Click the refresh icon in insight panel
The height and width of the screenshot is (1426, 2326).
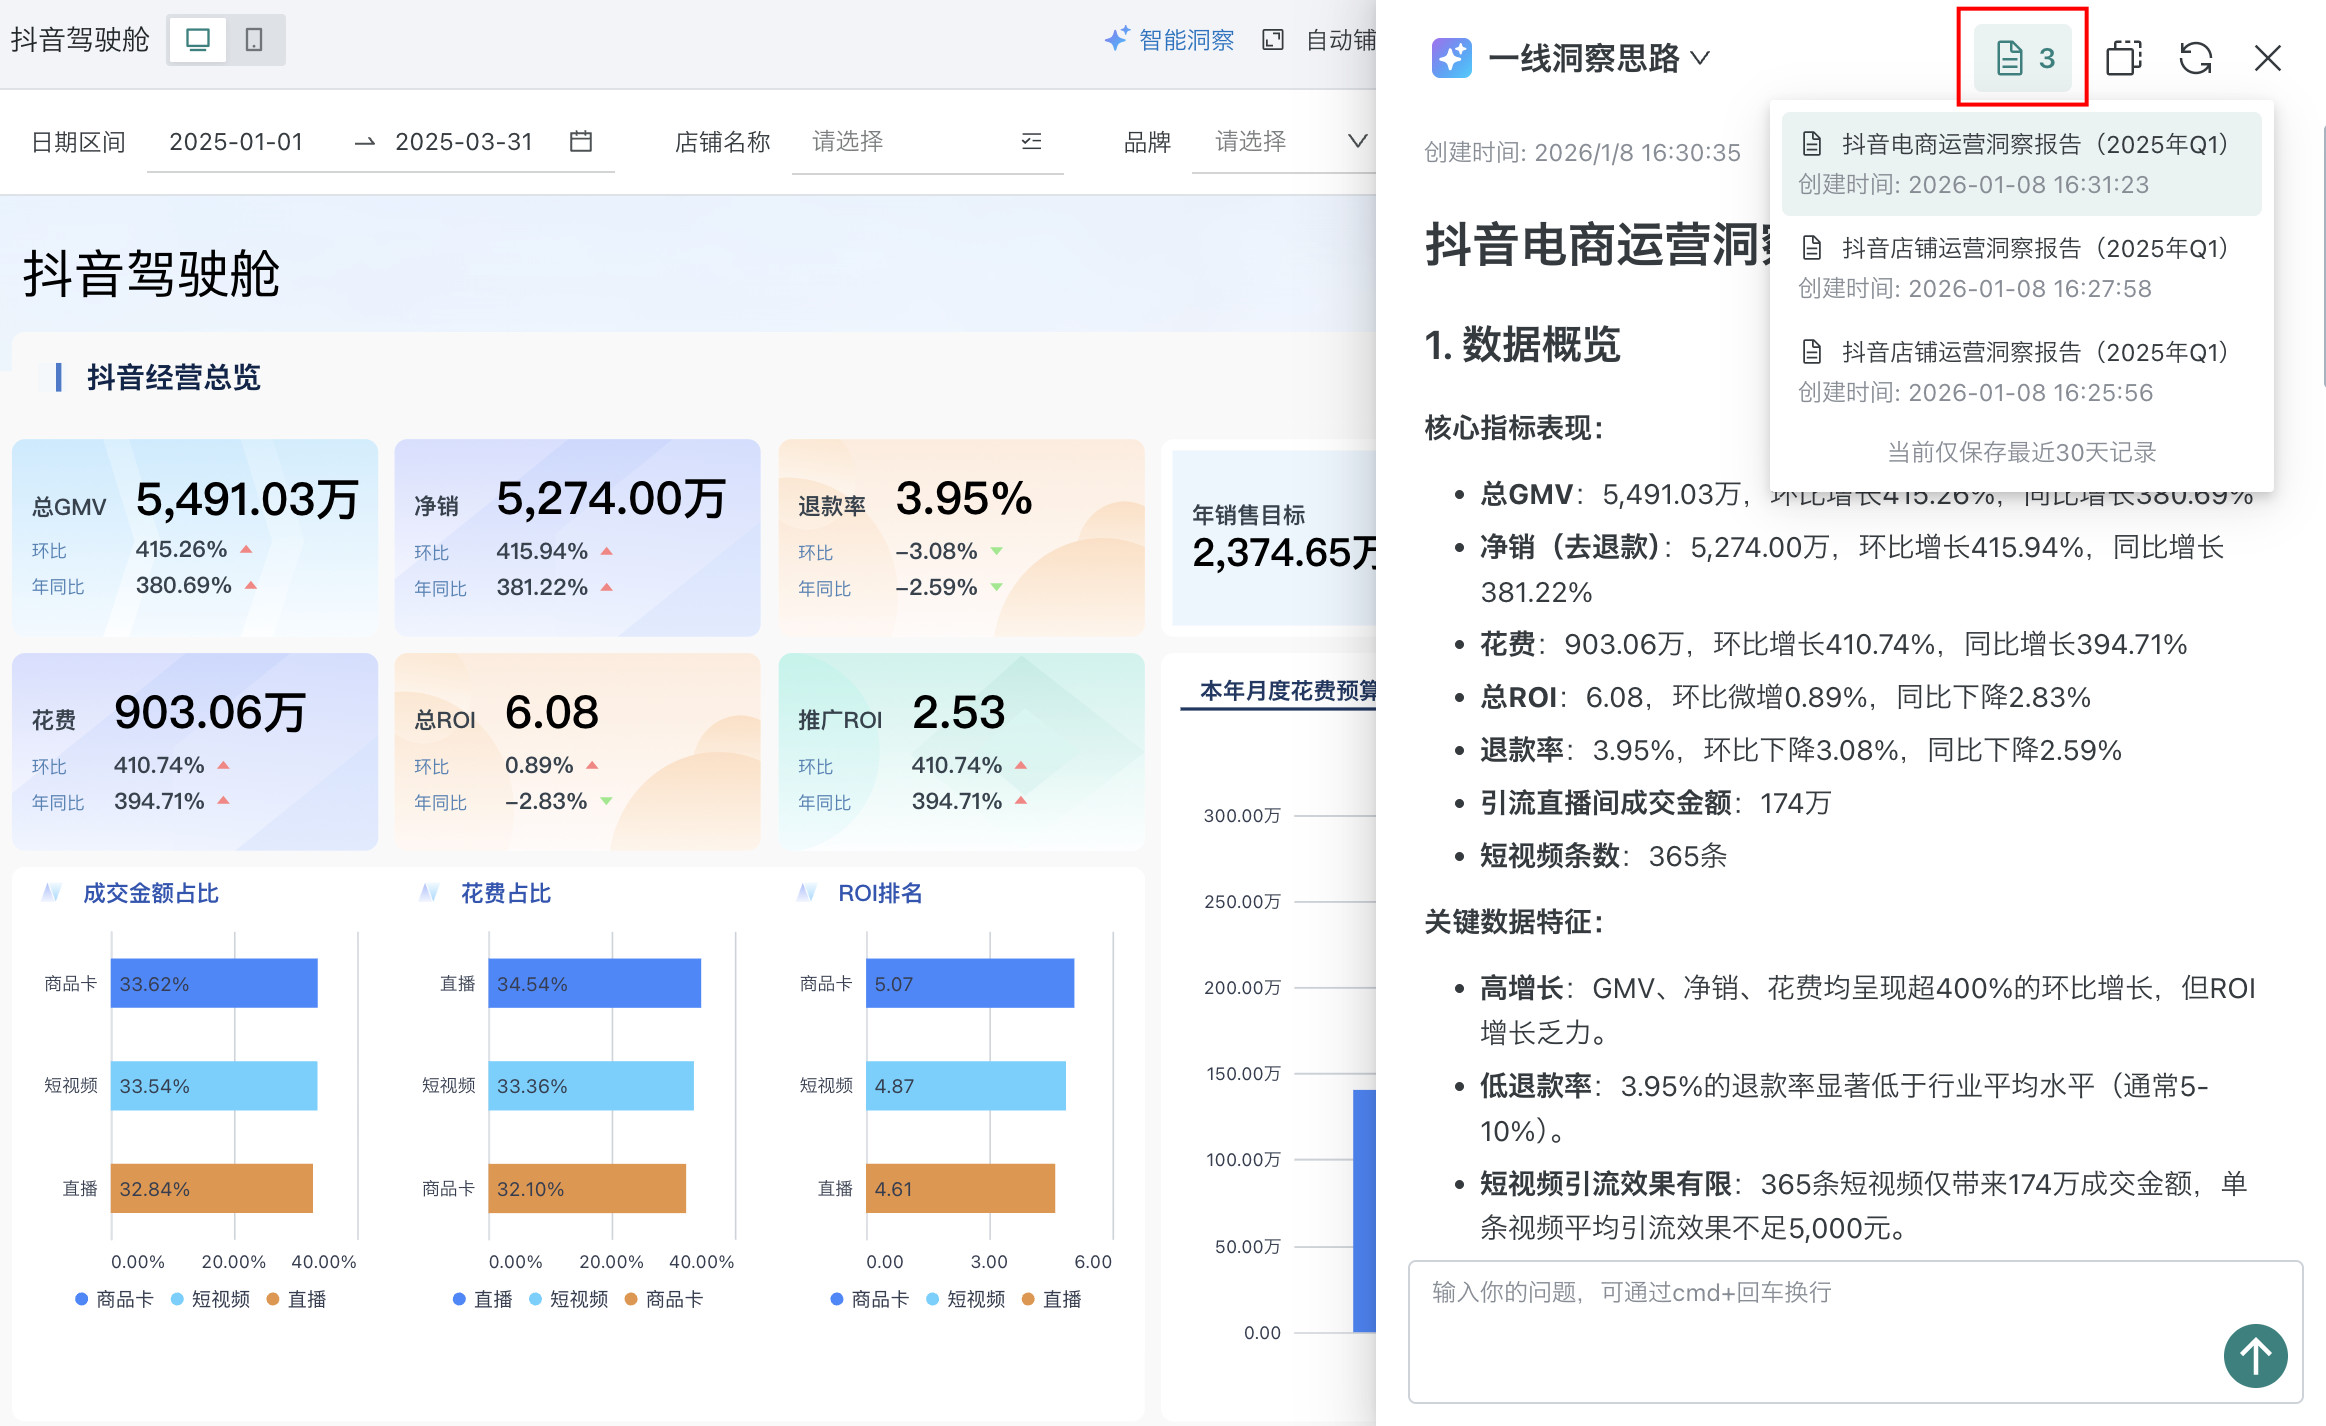point(2195,58)
